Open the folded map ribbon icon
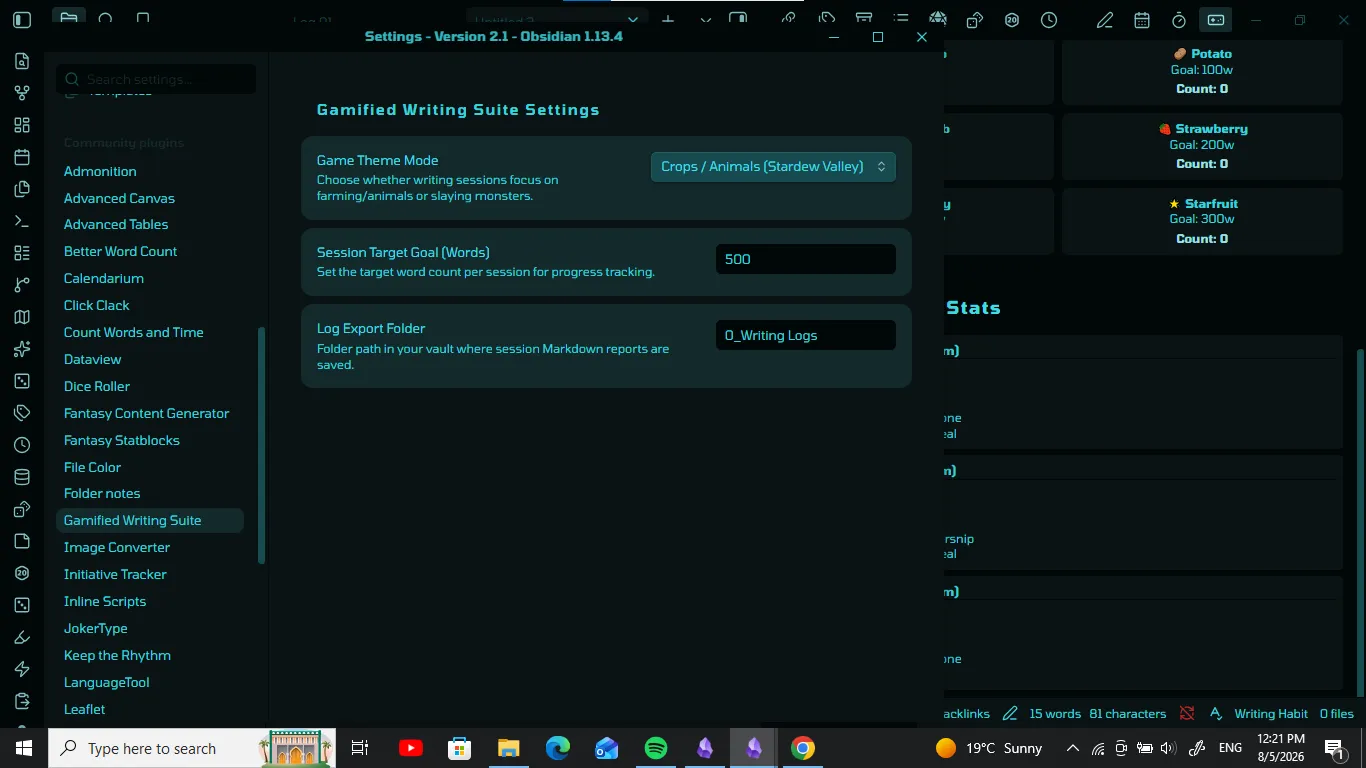This screenshot has width=1366, height=768. (21, 317)
